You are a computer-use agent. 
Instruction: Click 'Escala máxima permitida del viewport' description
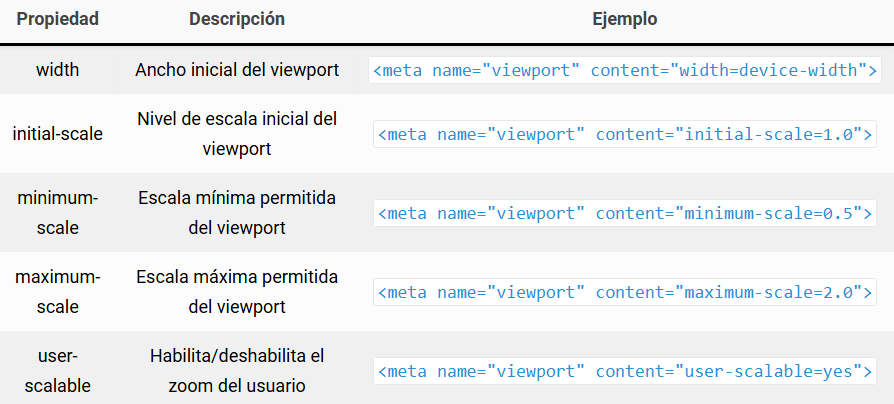coord(237,291)
